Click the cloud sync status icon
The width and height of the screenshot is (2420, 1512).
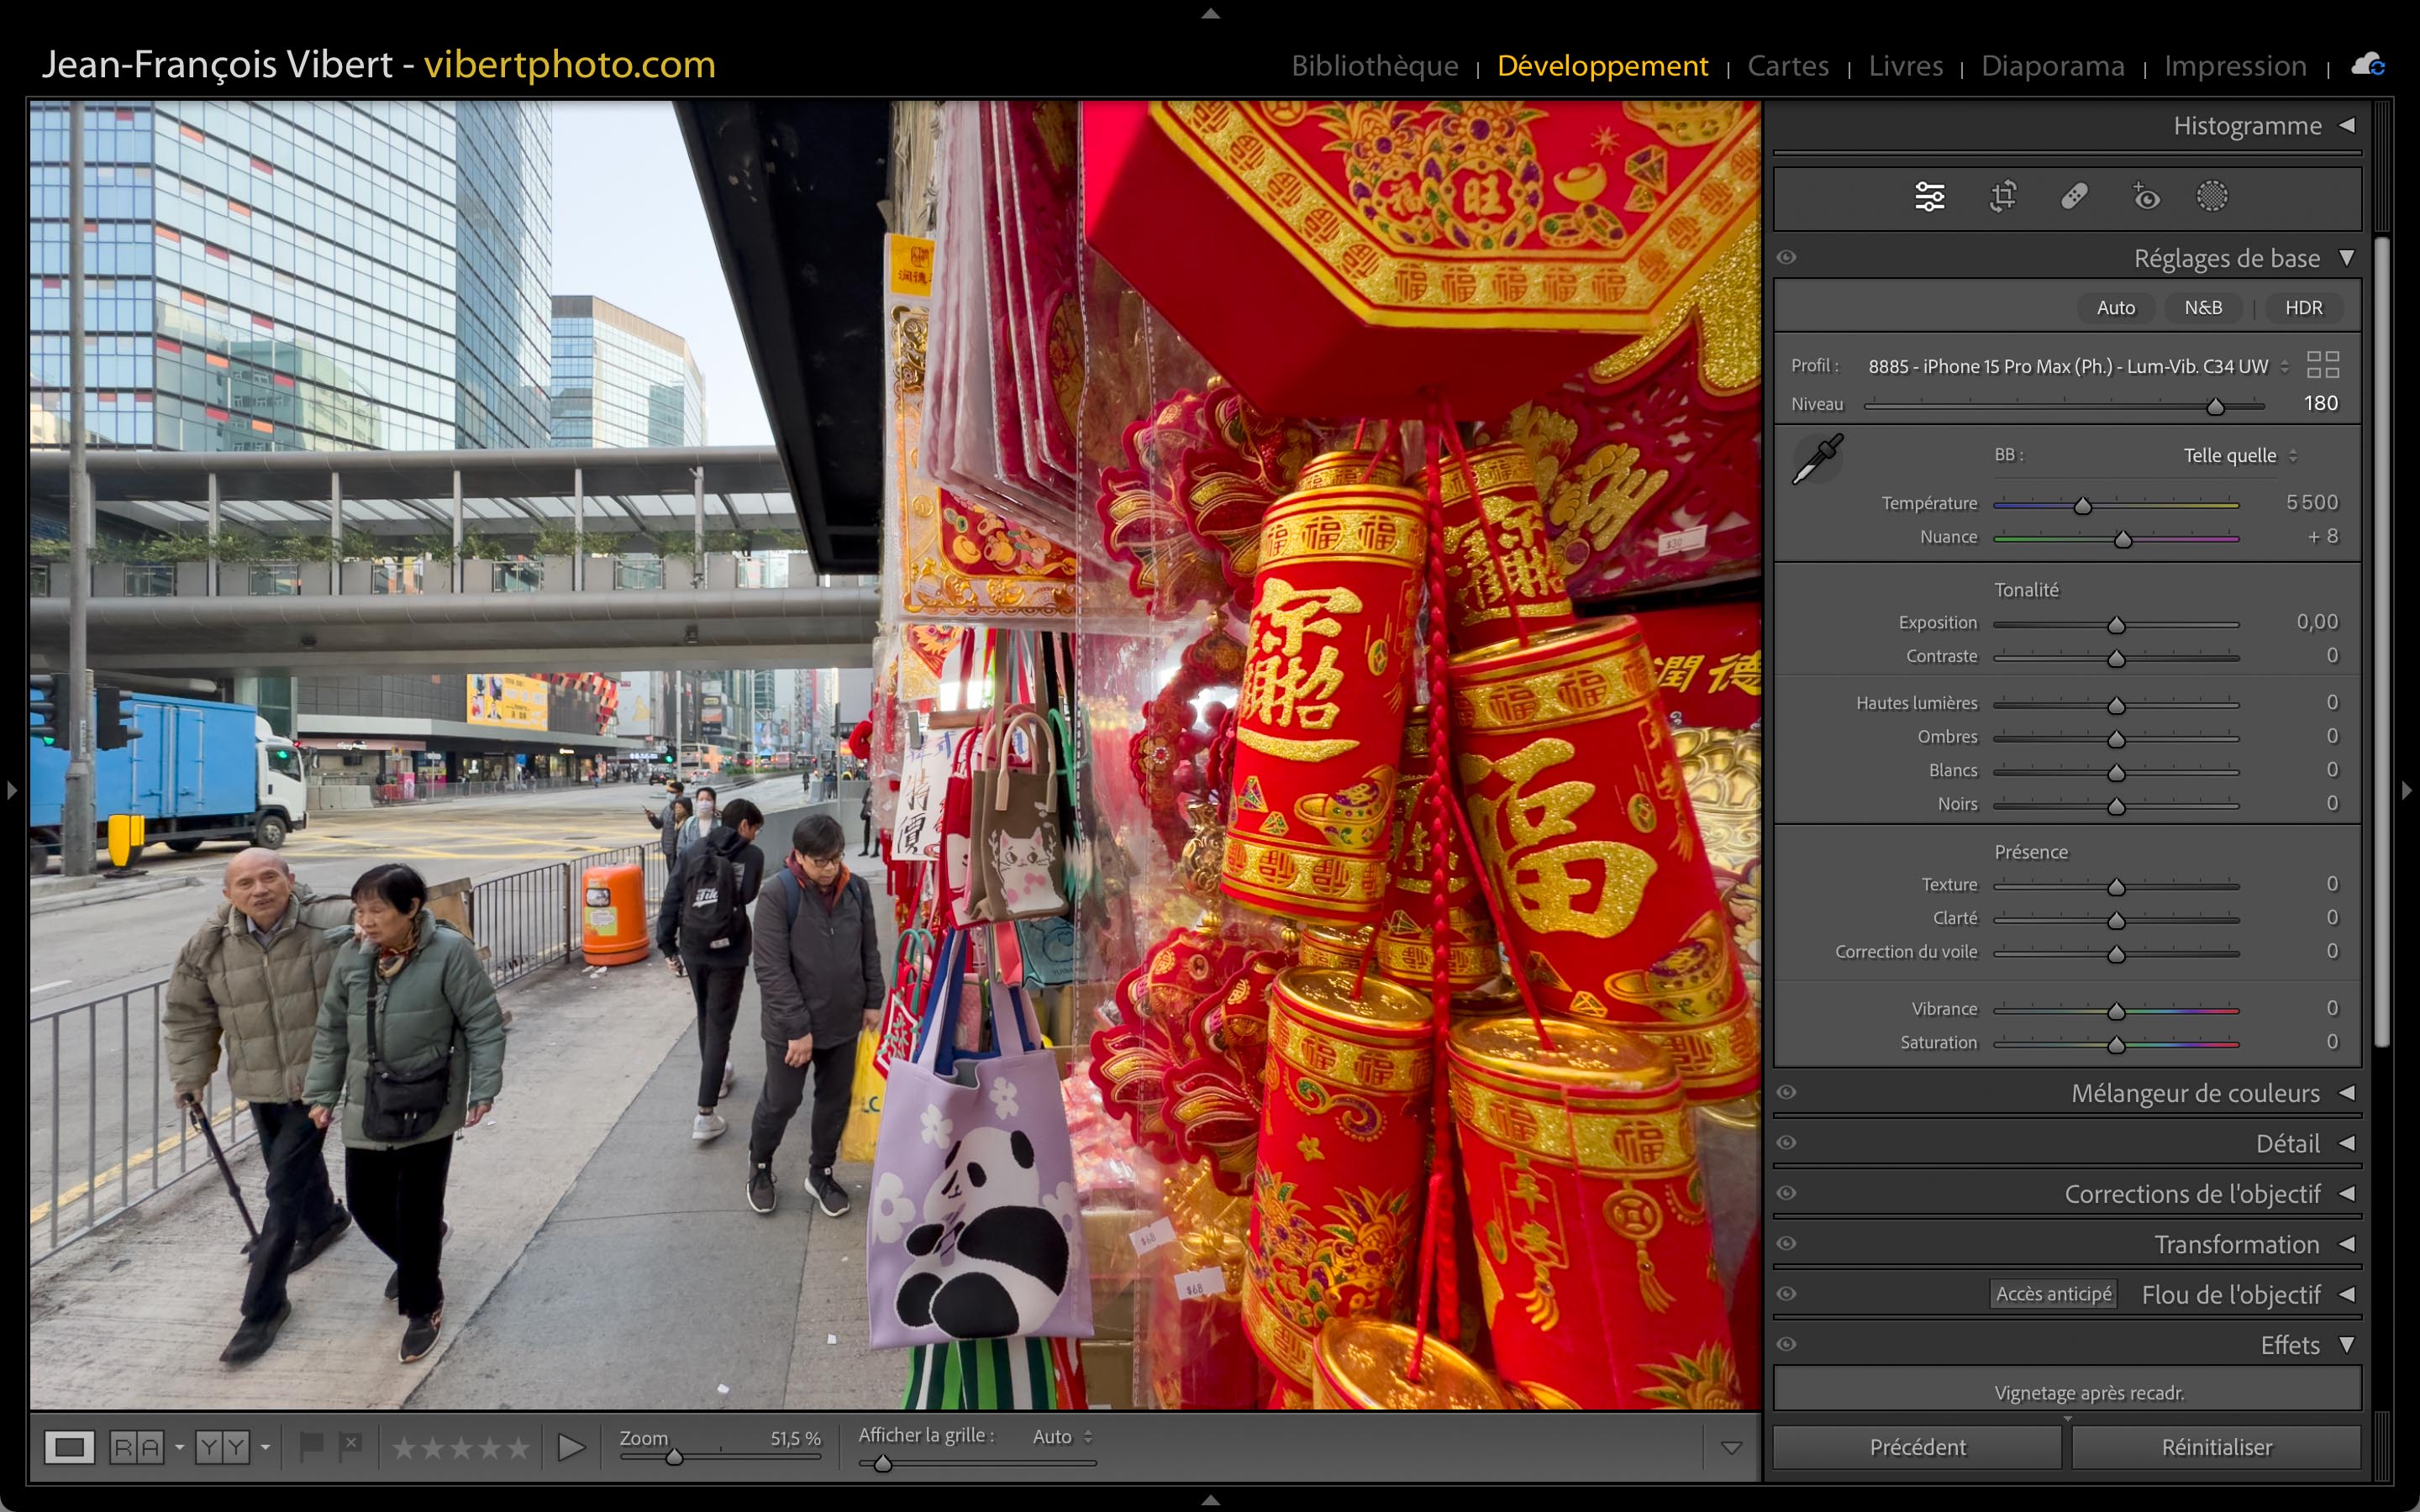pyautogui.click(x=2368, y=66)
